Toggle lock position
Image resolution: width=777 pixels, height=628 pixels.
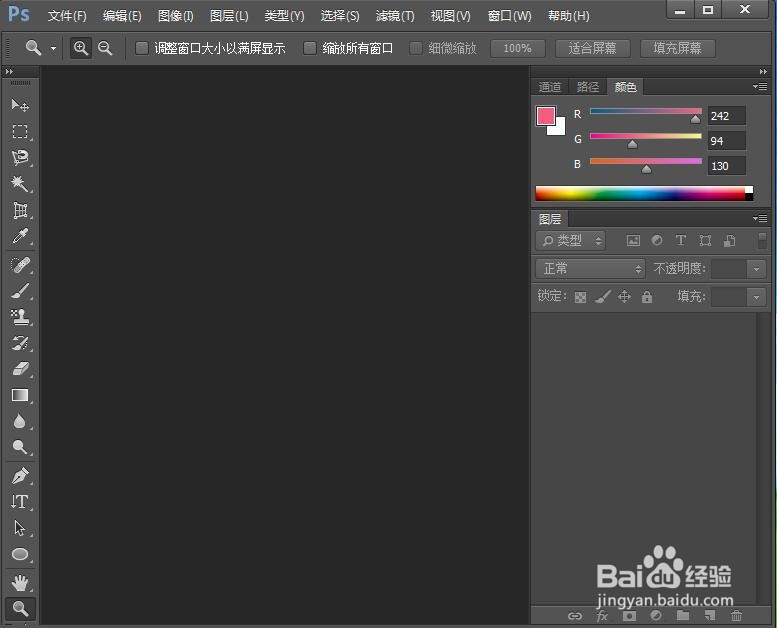point(624,297)
